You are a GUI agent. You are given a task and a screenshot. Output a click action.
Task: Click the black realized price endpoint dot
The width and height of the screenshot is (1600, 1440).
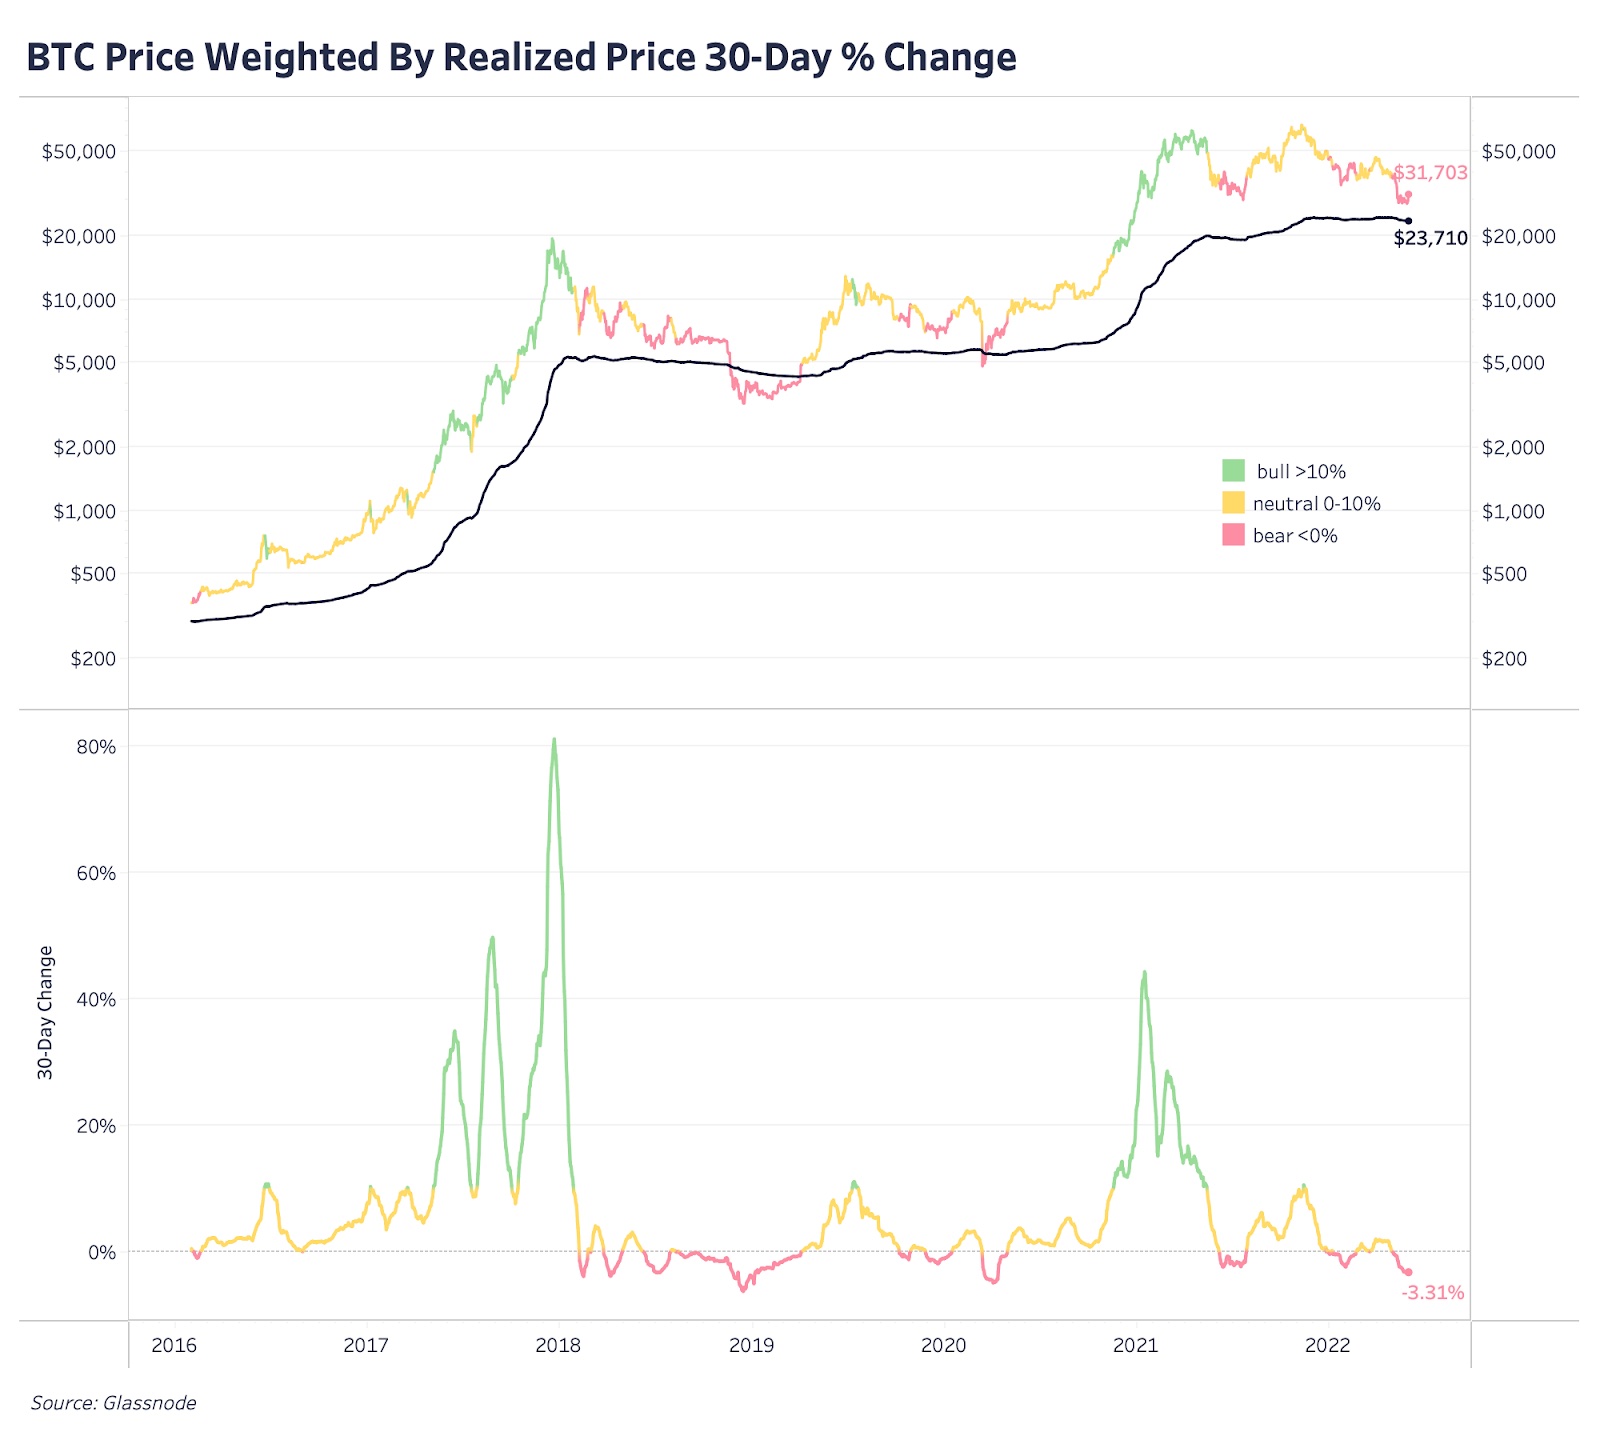1409,221
